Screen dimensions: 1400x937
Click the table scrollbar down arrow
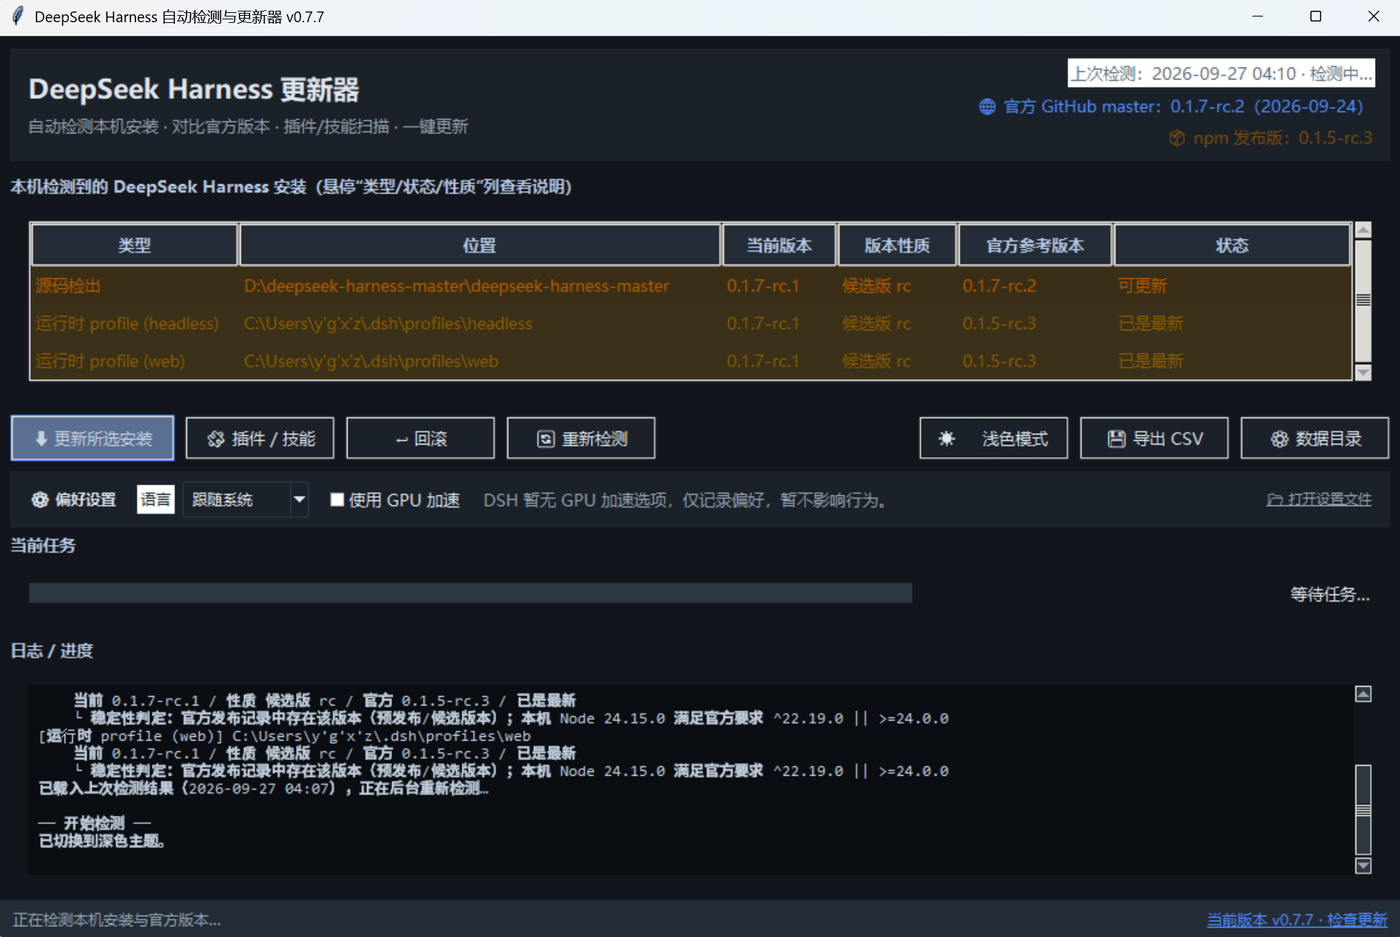click(x=1363, y=372)
